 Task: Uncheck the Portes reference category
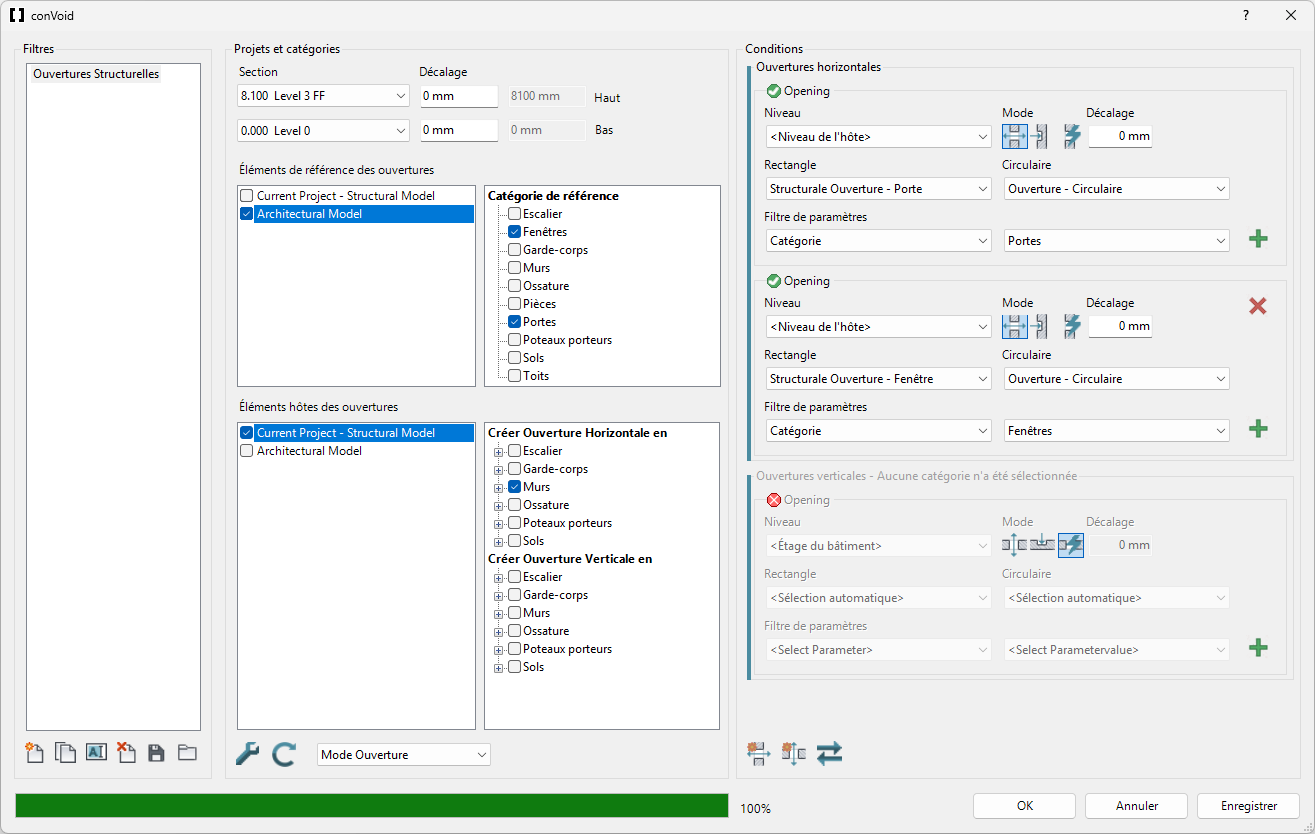click(x=514, y=322)
